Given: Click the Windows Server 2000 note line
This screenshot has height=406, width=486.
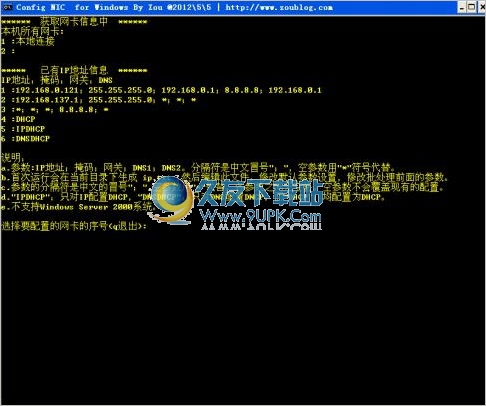Looking at the screenshot, I should click(x=77, y=207).
